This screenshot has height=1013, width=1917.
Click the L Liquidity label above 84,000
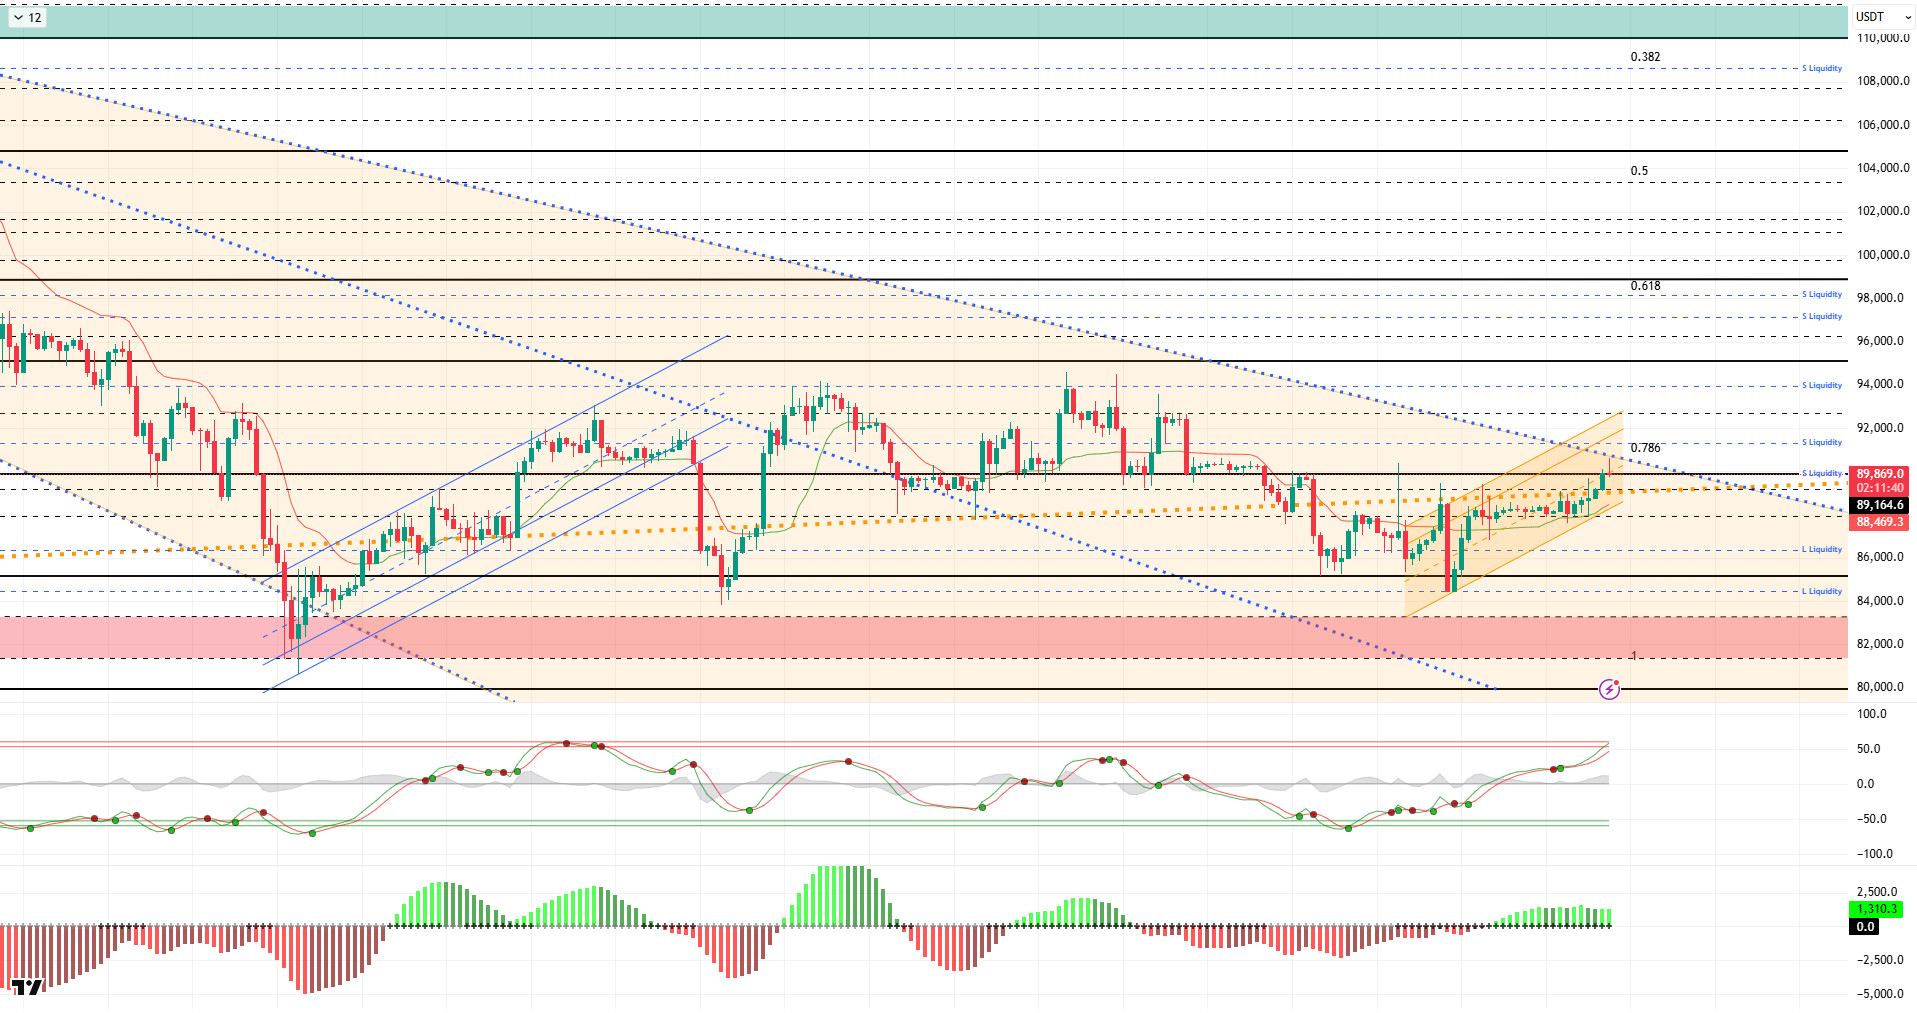[1821, 591]
